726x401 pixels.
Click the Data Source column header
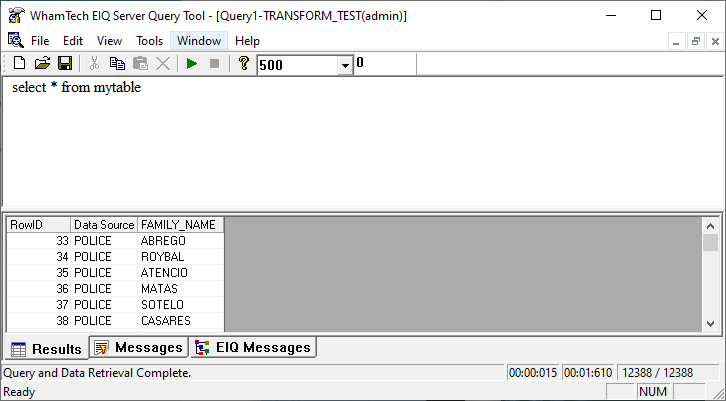point(104,225)
